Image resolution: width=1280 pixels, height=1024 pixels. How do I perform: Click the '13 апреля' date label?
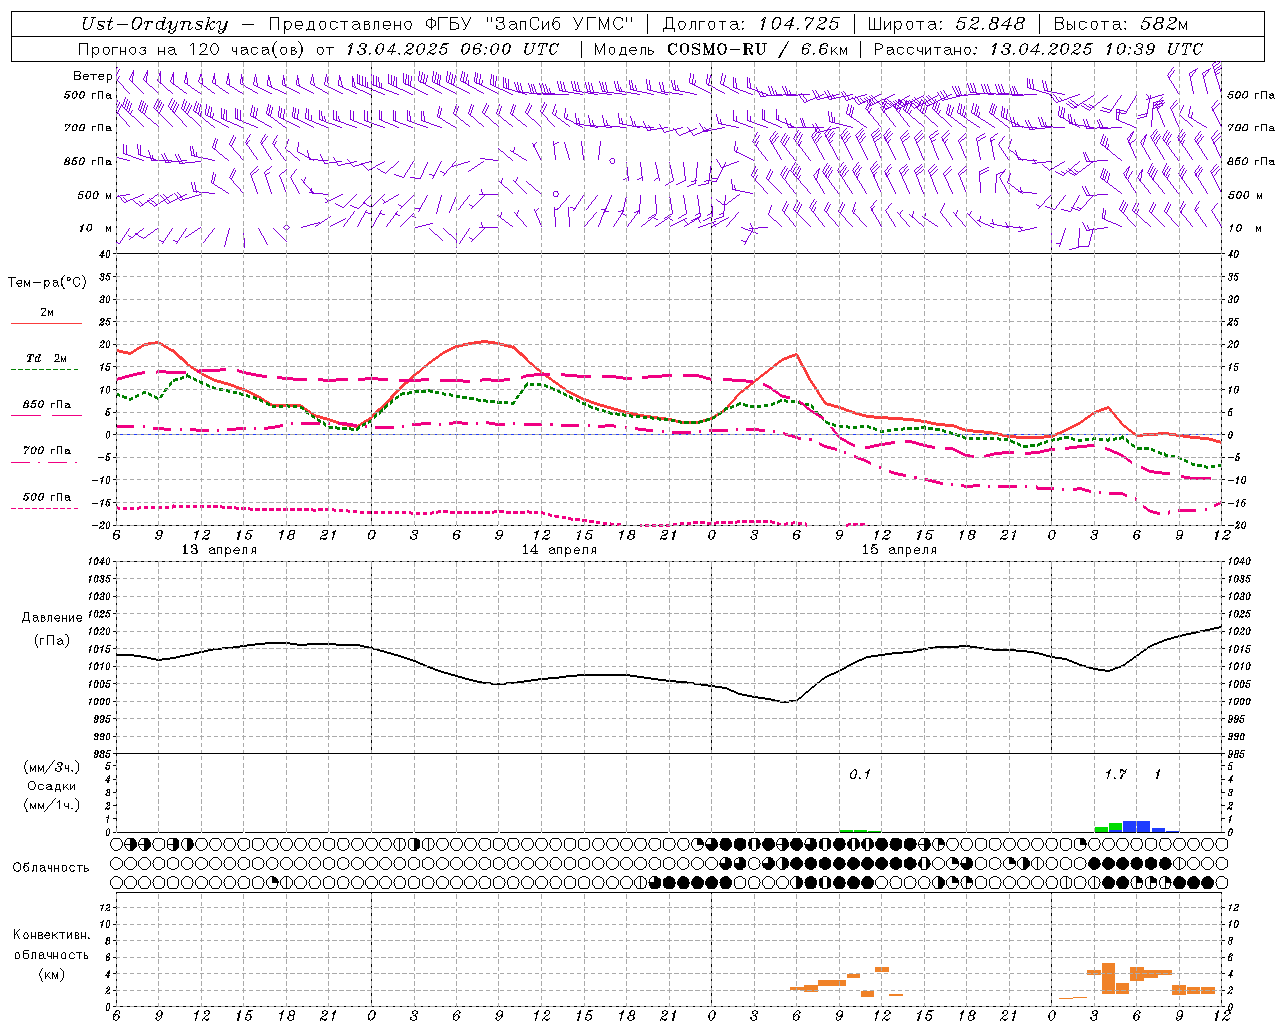(219, 550)
